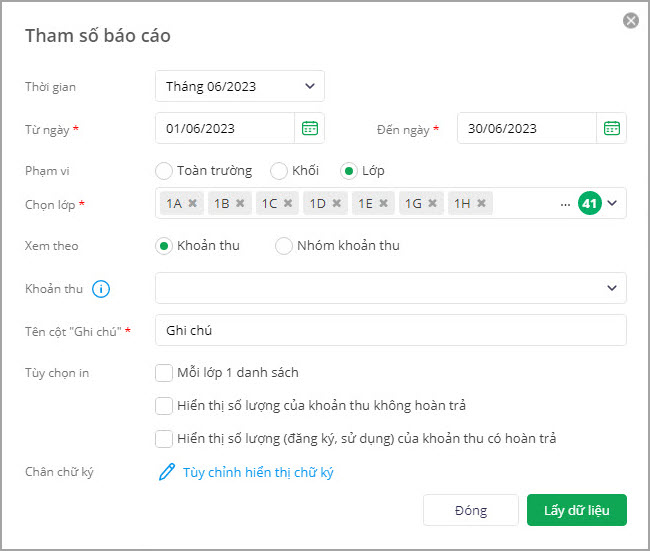Tick the có hoàn trả quantity checkbox

[165, 438]
